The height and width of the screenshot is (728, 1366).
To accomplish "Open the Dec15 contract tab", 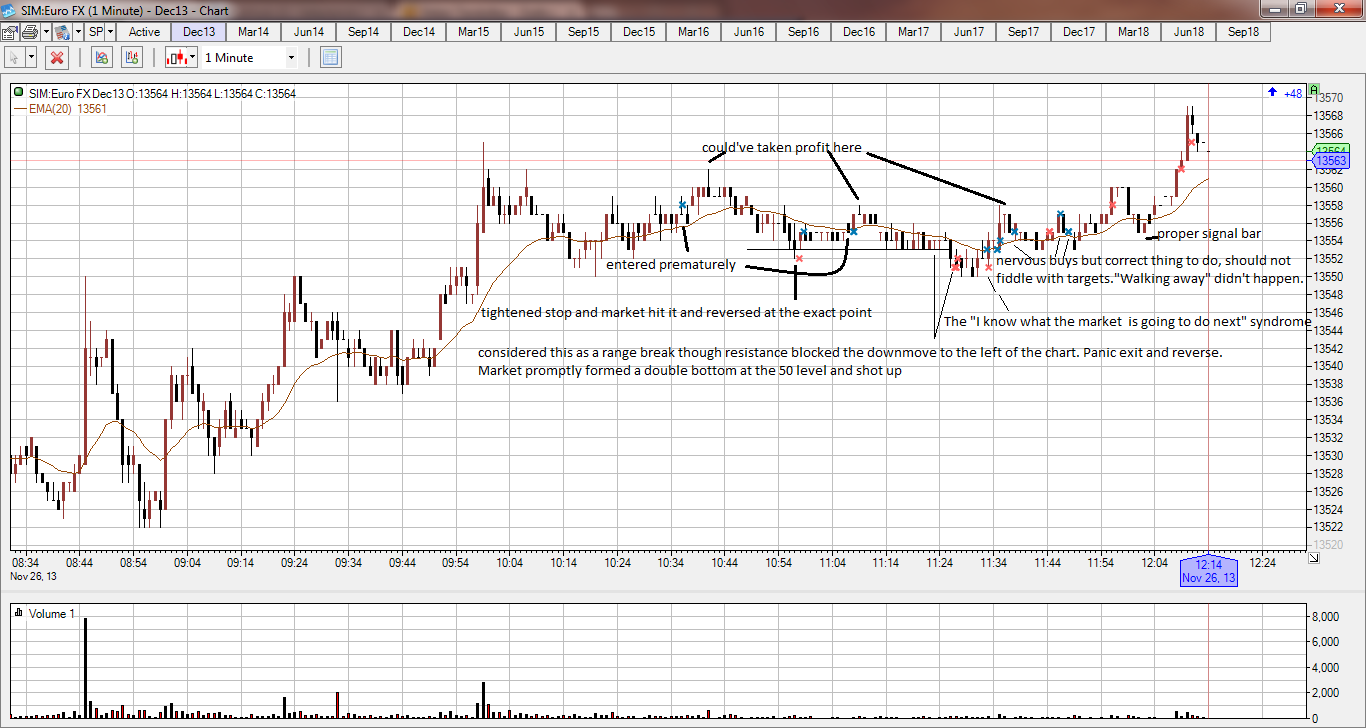I will pyautogui.click(x=639, y=32).
